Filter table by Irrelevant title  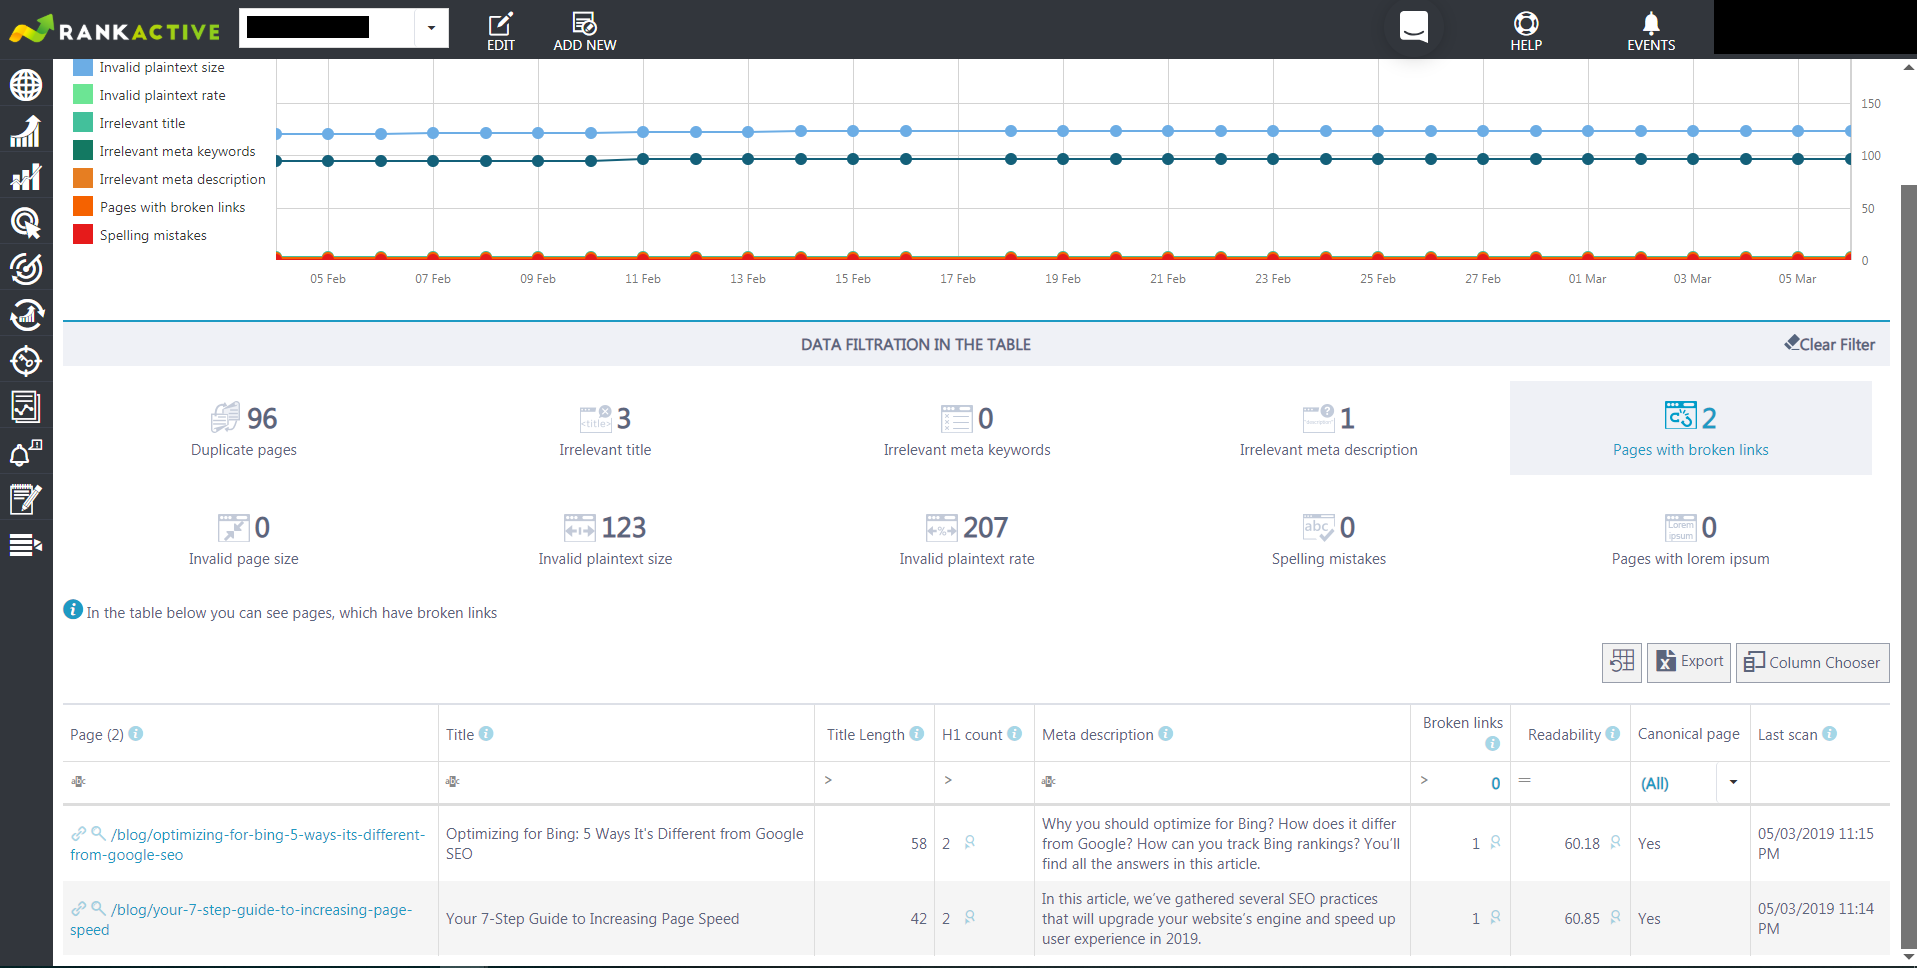[605, 429]
